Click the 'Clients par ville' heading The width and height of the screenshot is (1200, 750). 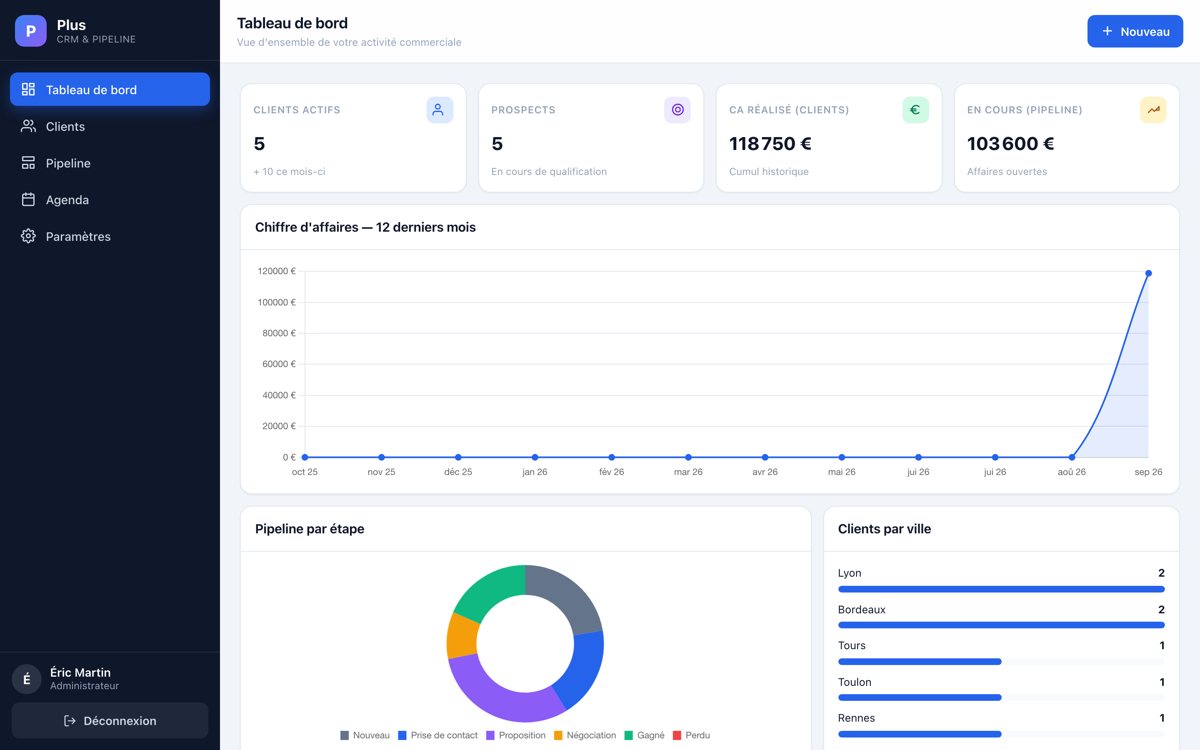tap(884, 529)
